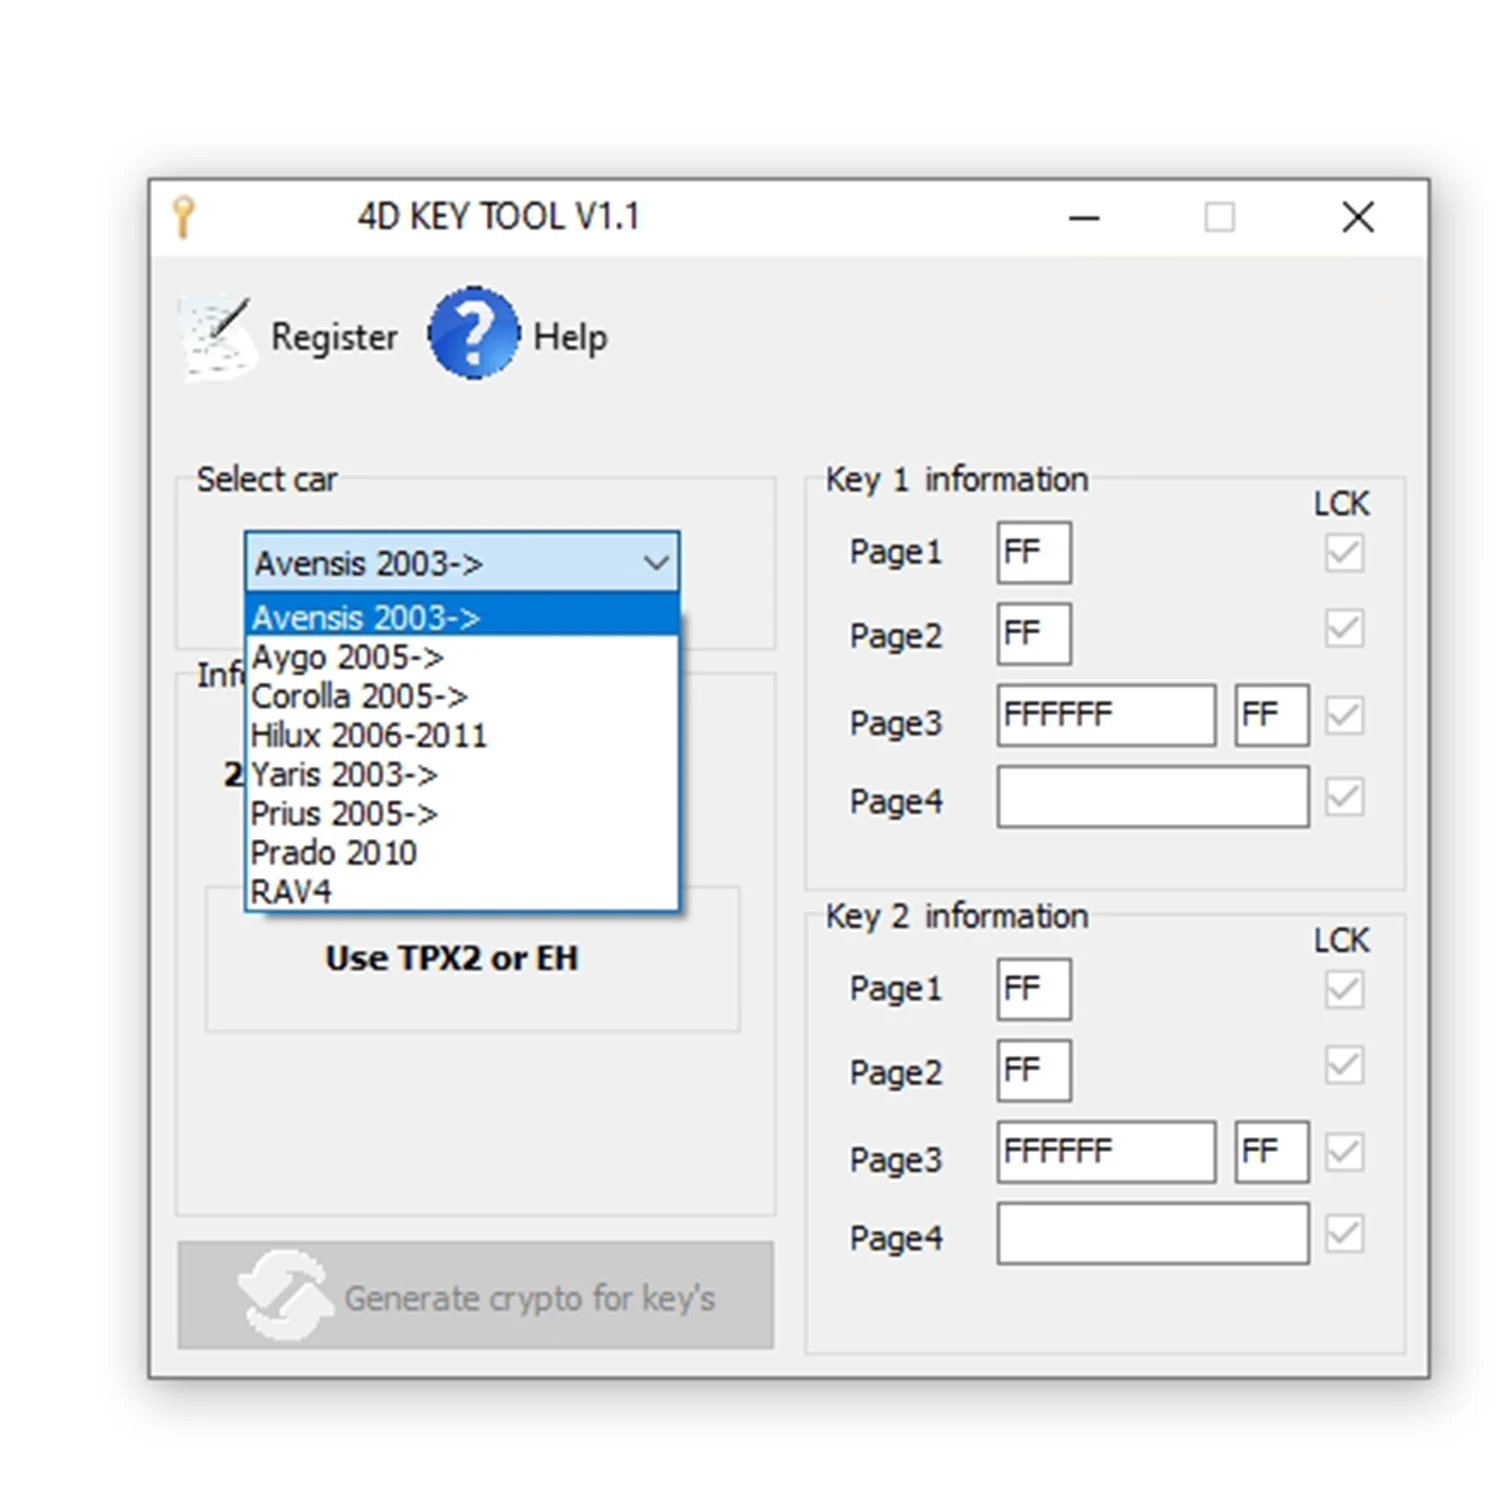
Task: Select RAV4 in car list
Action: click(x=462, y=891)
